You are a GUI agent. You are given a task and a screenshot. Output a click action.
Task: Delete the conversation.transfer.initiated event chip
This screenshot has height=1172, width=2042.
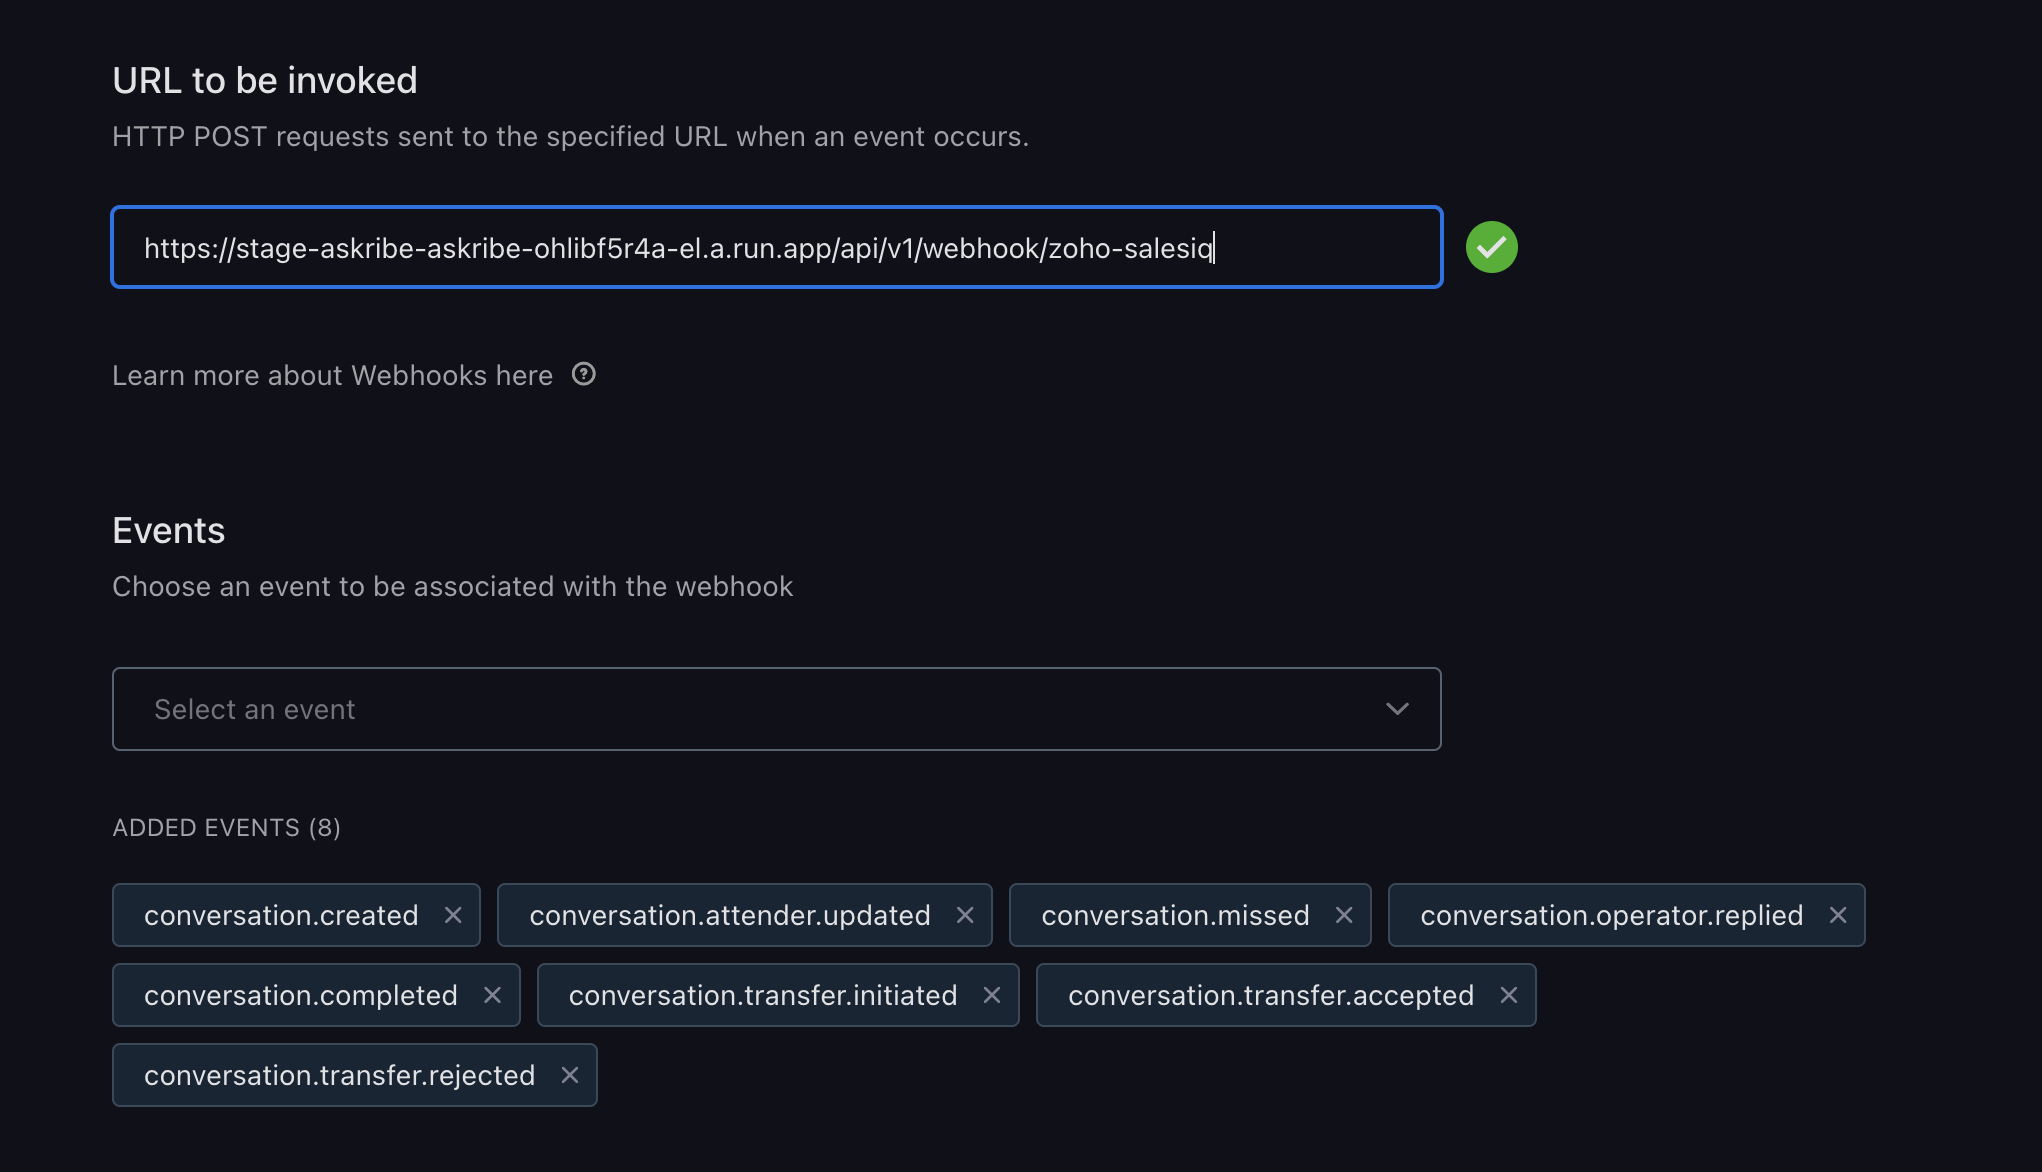tap(992, 995)
